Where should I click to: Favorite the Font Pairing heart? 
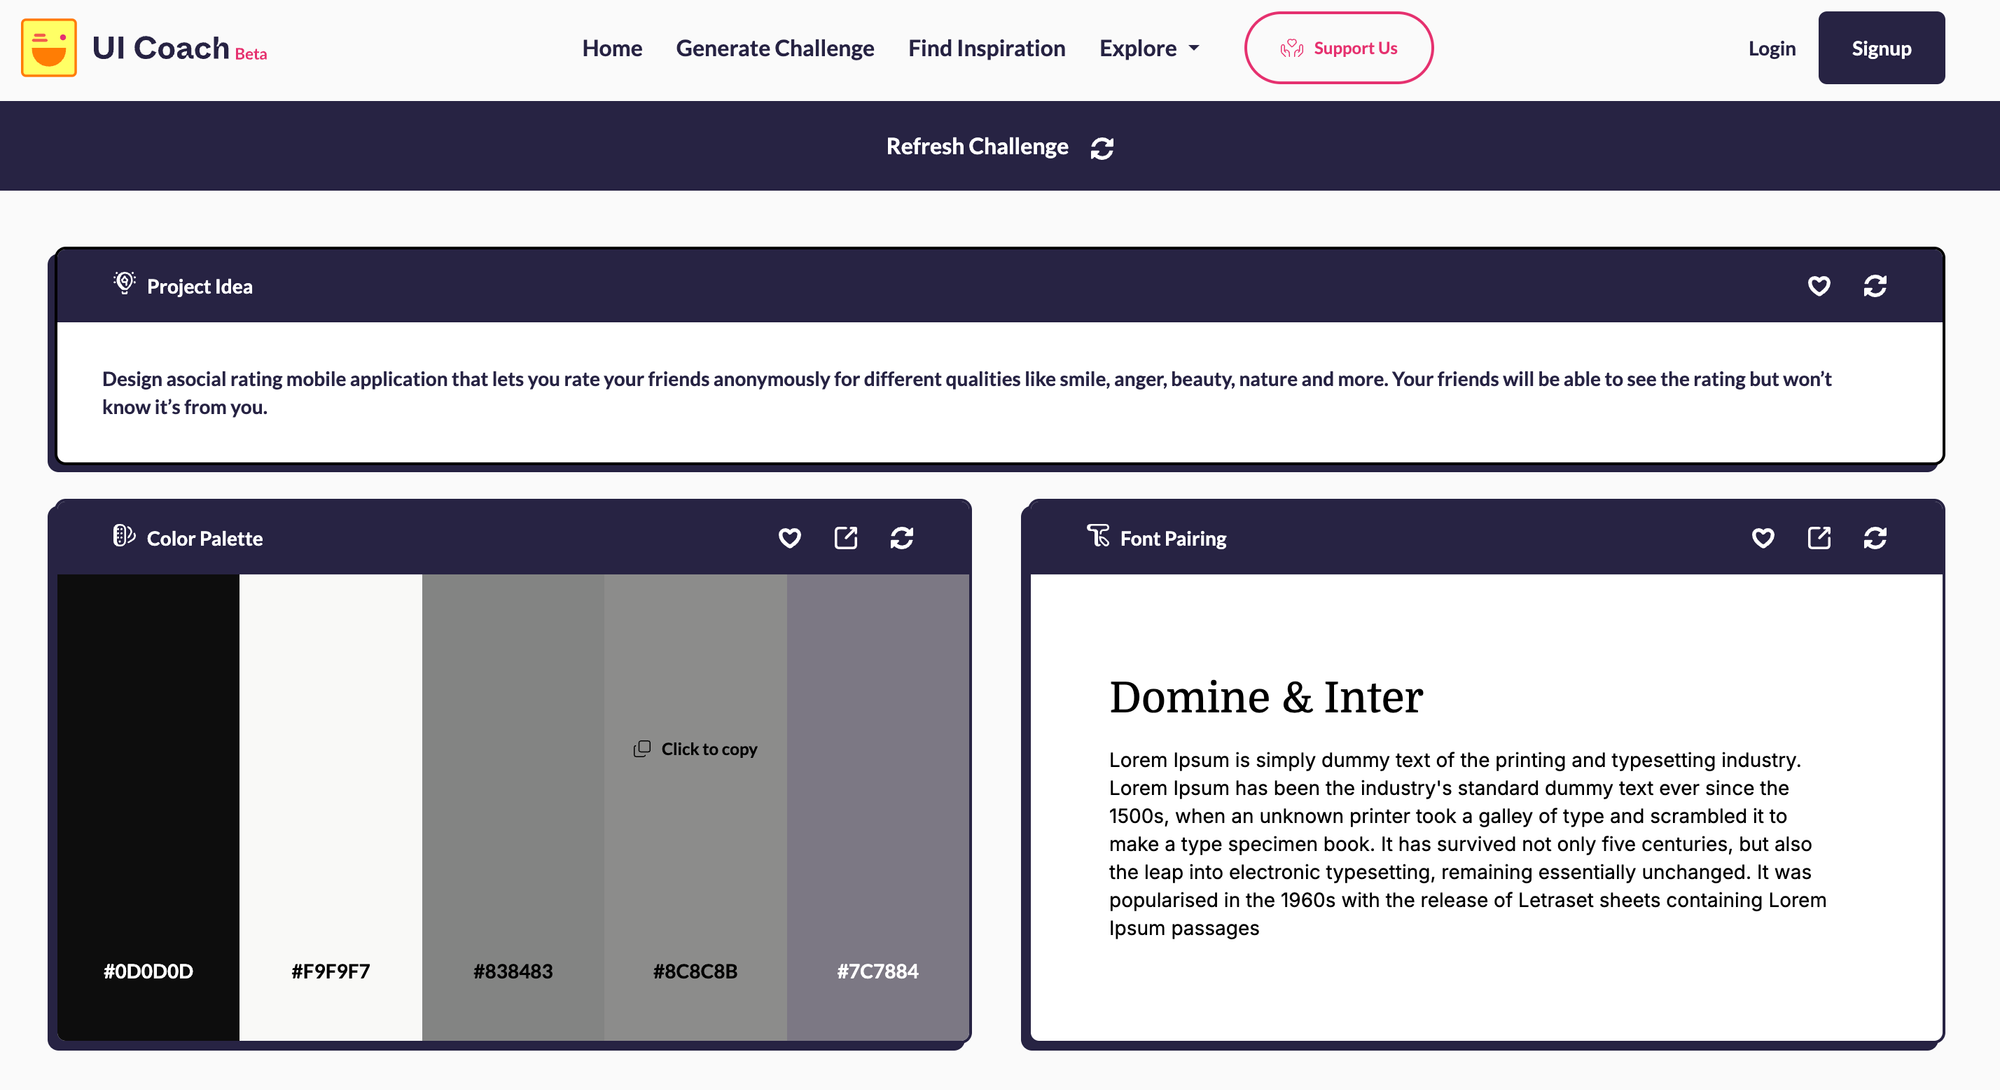pos(1763,538)
